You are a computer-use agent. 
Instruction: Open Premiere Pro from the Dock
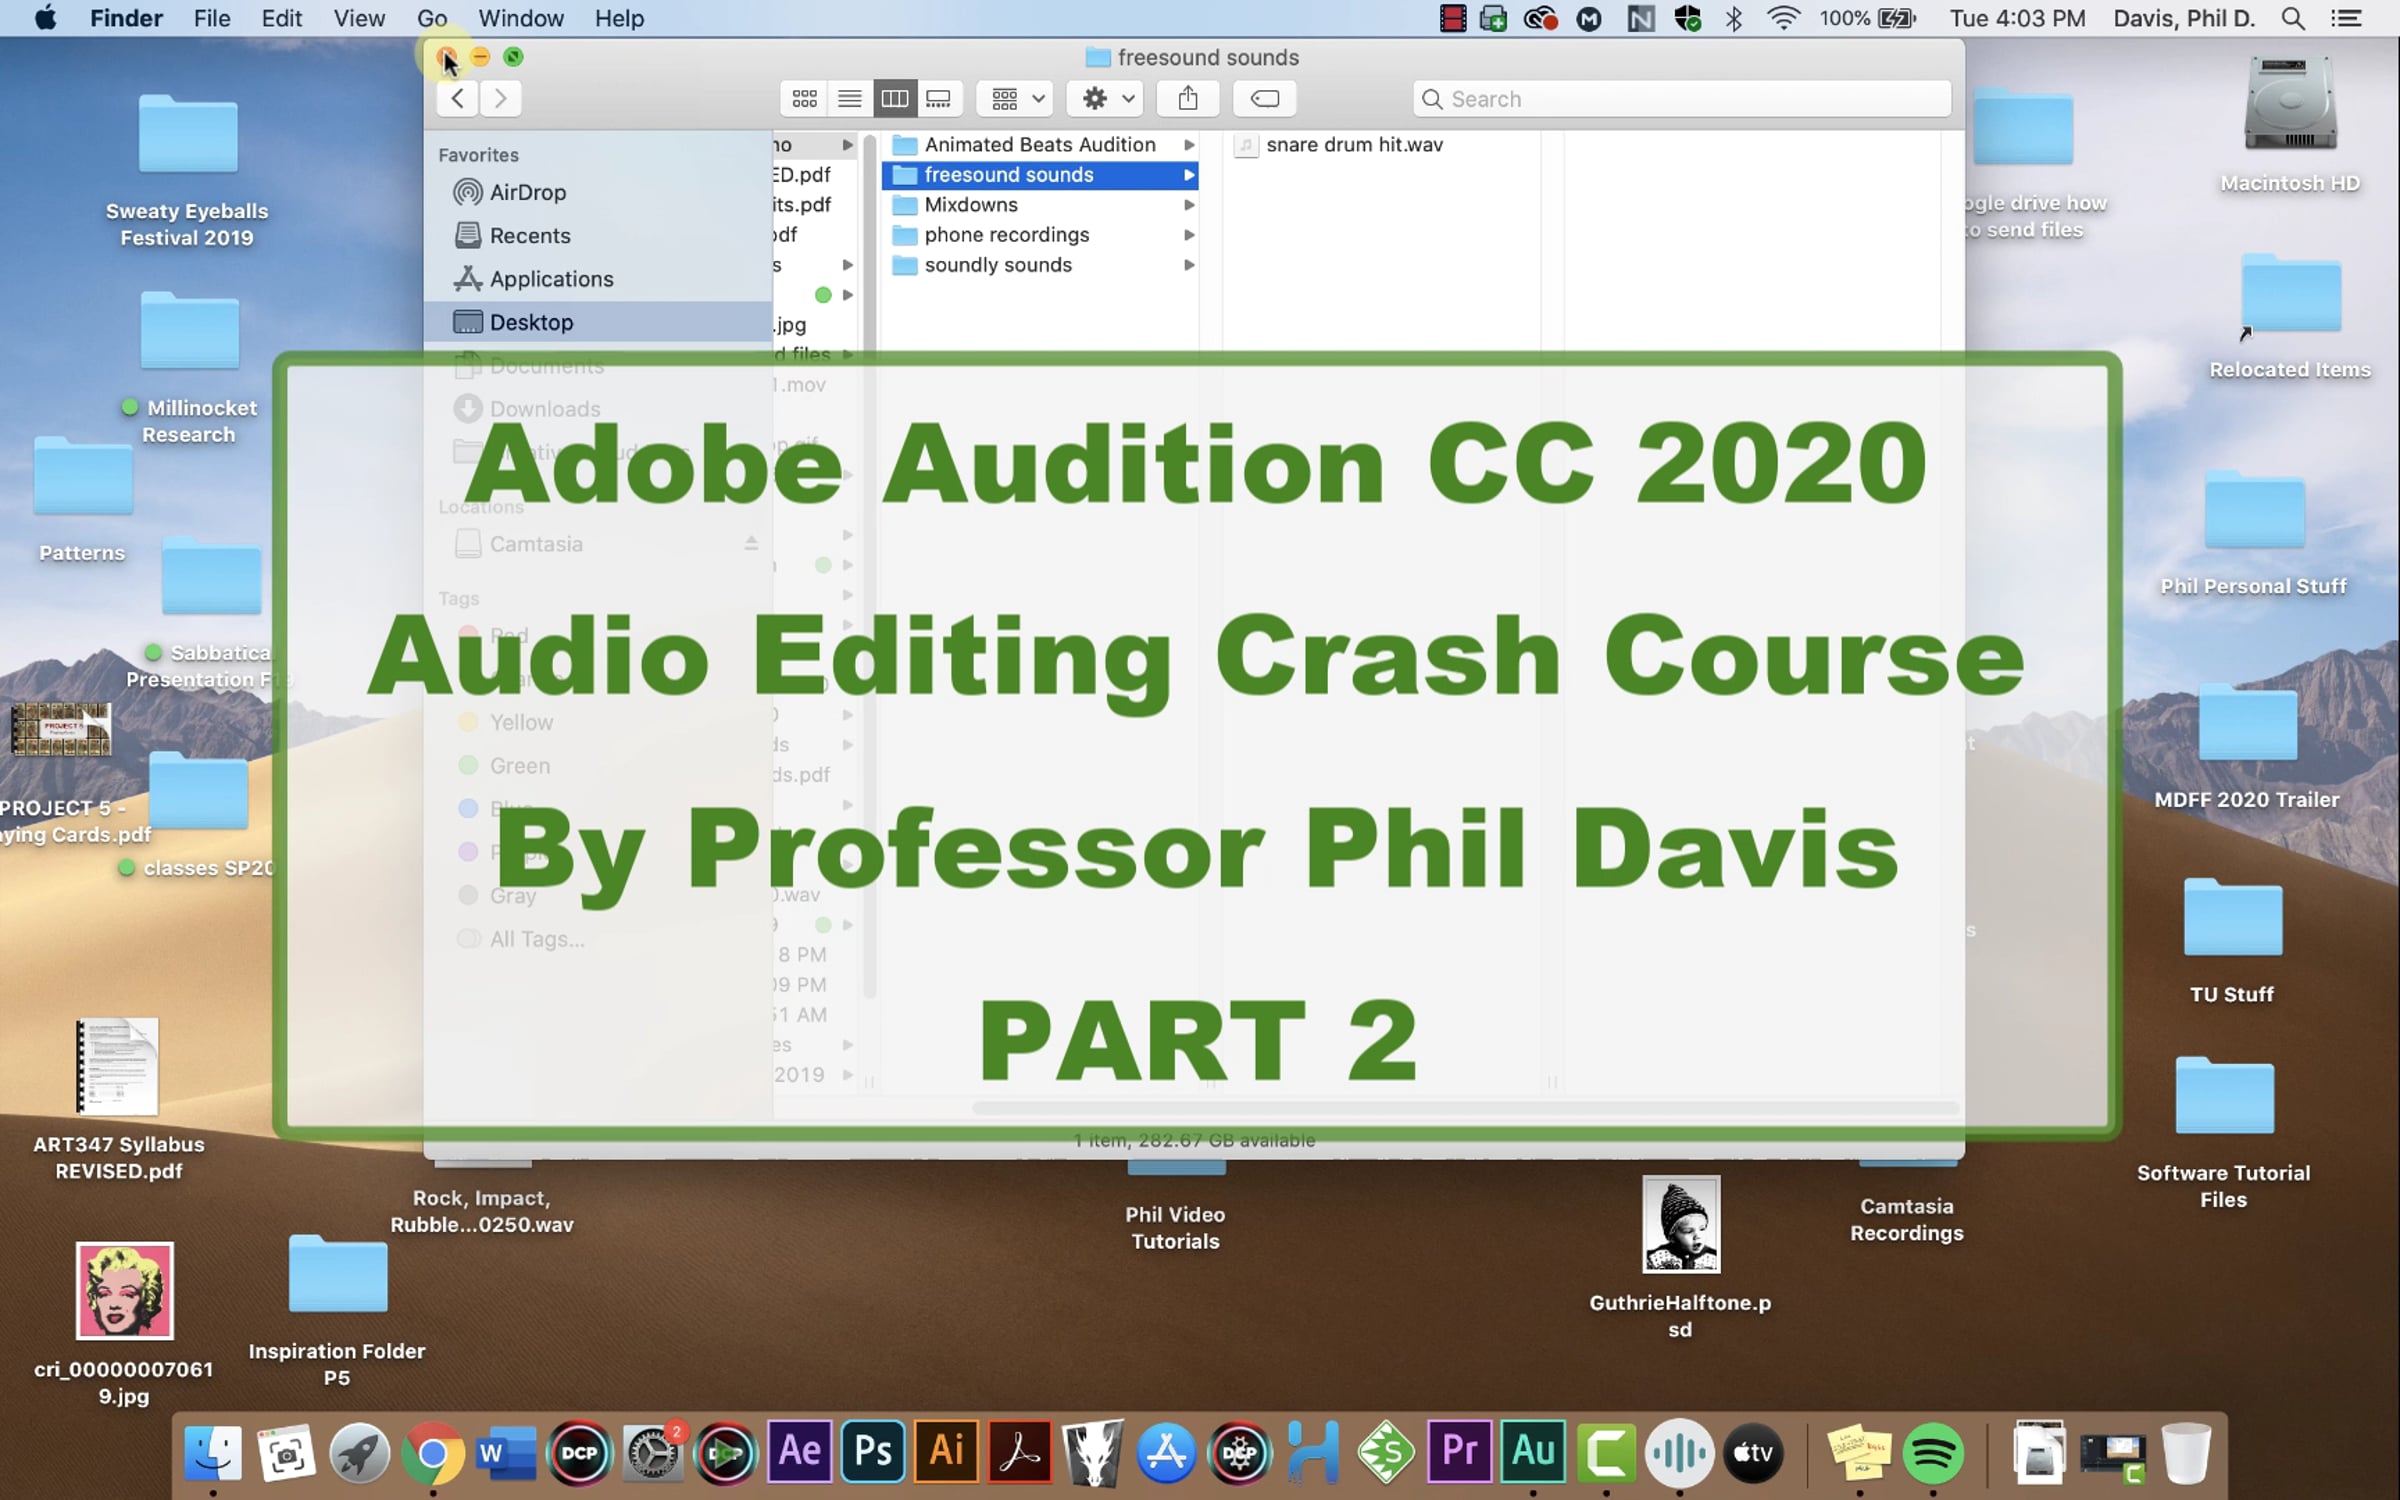coord(1460,1451)
